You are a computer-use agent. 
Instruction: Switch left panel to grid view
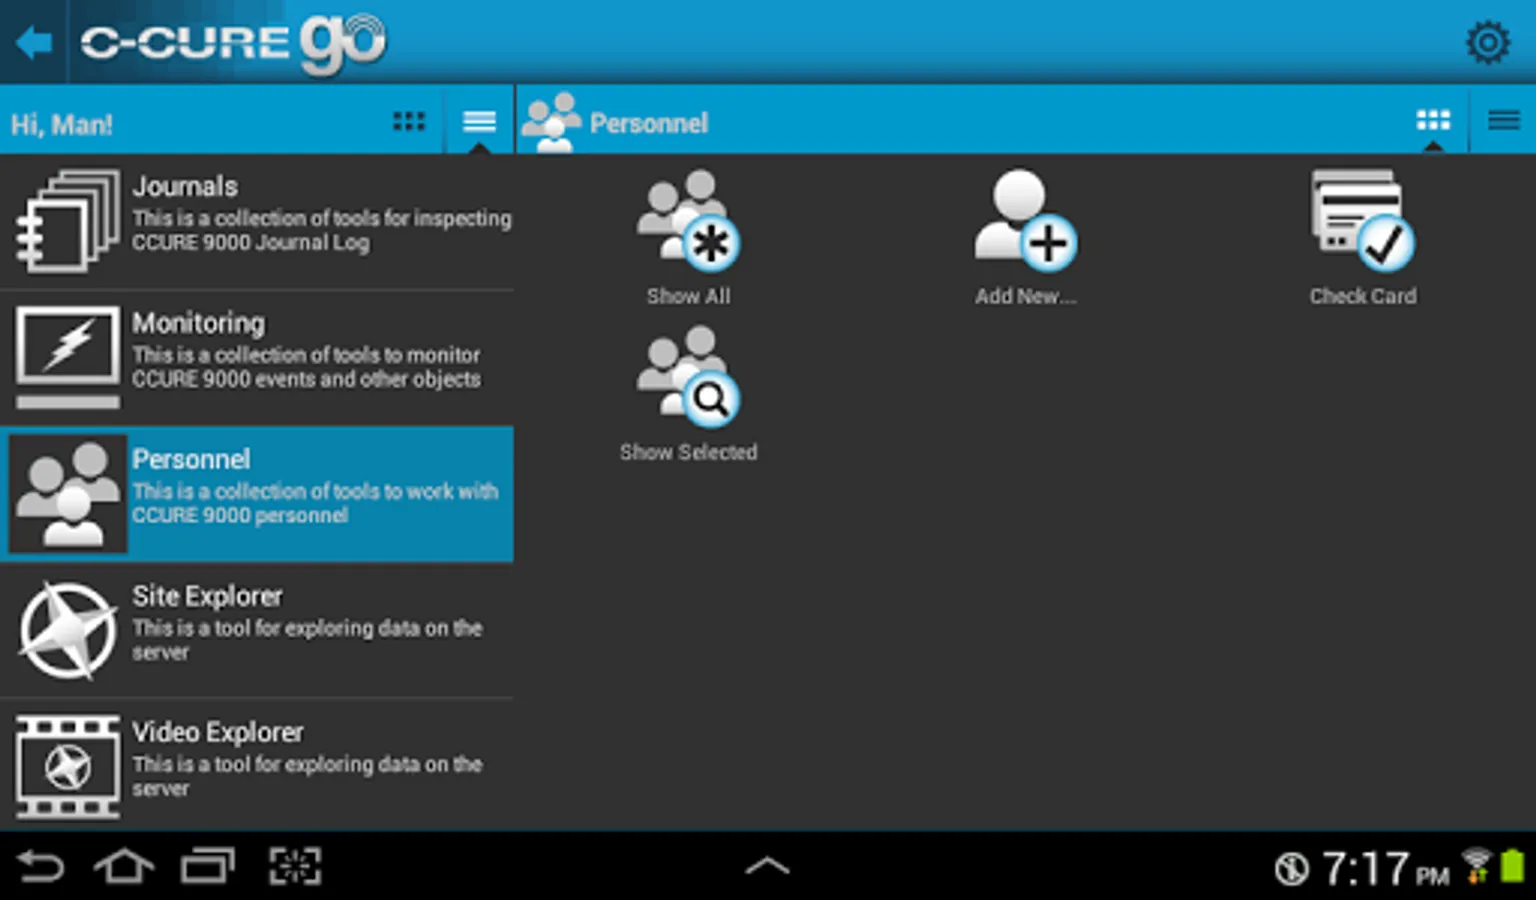409,122
